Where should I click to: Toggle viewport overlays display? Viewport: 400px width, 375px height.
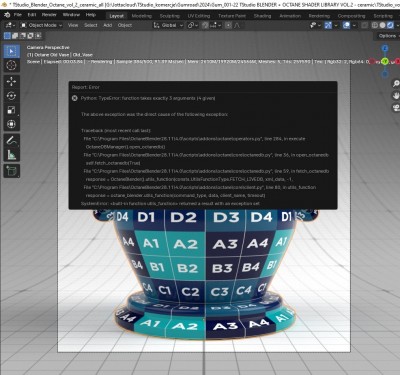[347, 25]
